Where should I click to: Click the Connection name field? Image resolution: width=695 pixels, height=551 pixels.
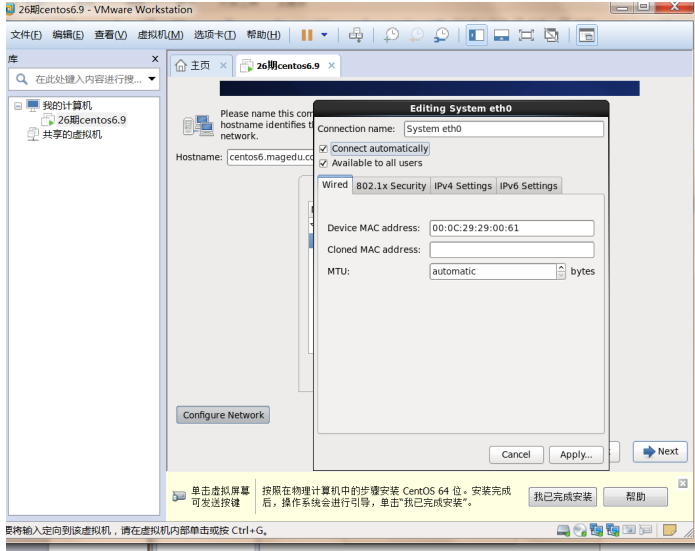point(504,129)
